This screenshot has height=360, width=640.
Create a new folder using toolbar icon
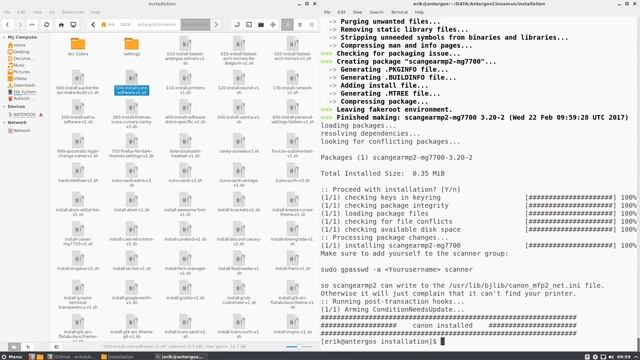tap(261, 24)
